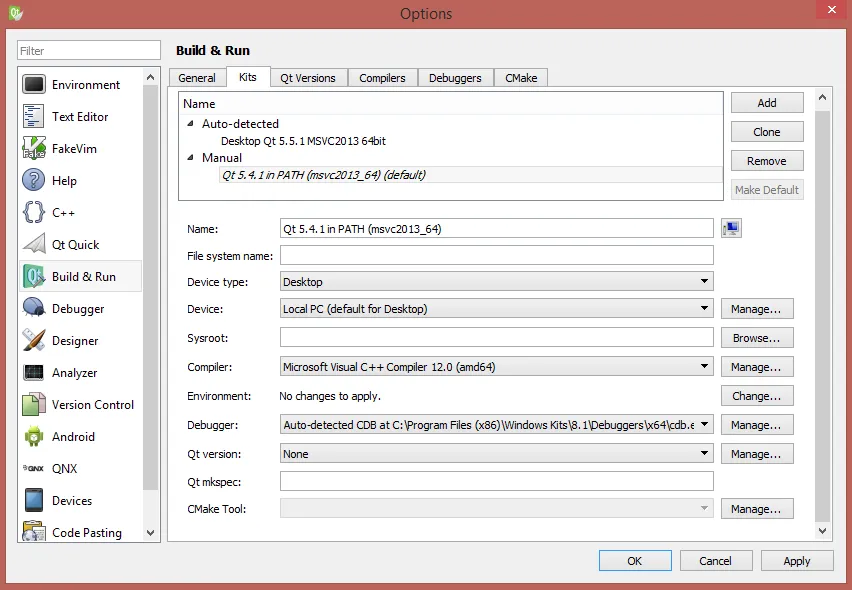Click the Cancel button
The image size is (852, 590).
(716, 561)
